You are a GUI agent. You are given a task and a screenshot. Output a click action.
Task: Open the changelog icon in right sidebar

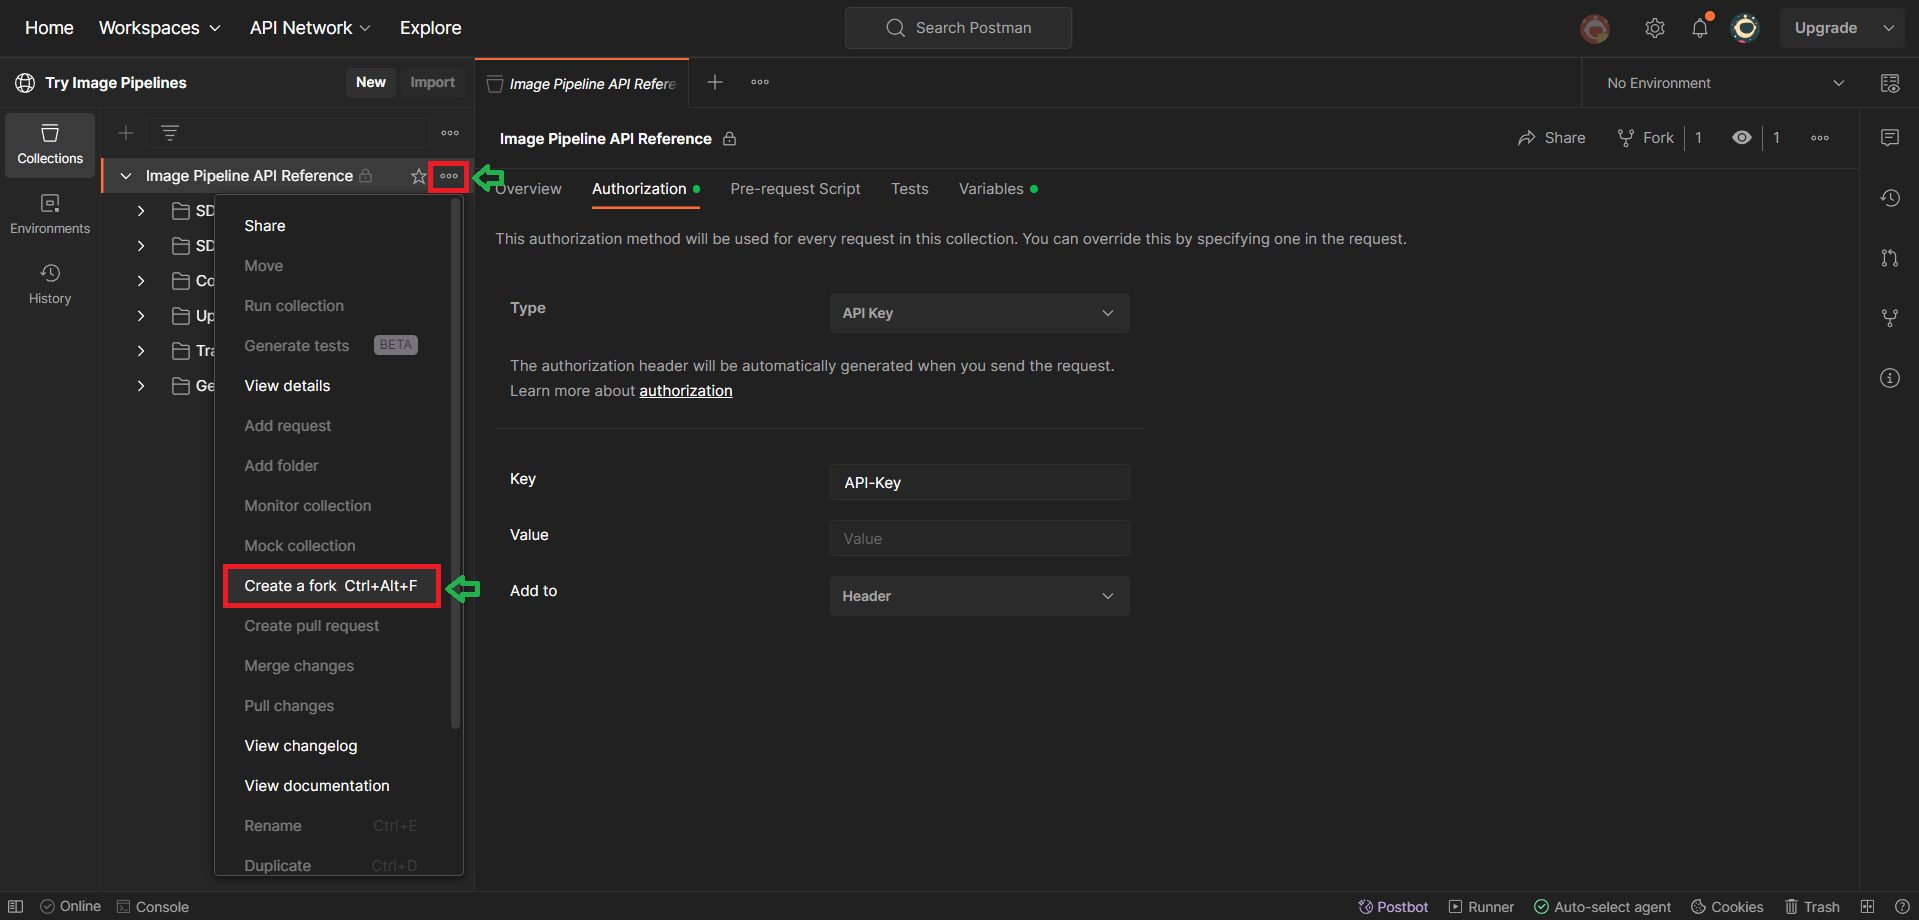click(1890, 198)
